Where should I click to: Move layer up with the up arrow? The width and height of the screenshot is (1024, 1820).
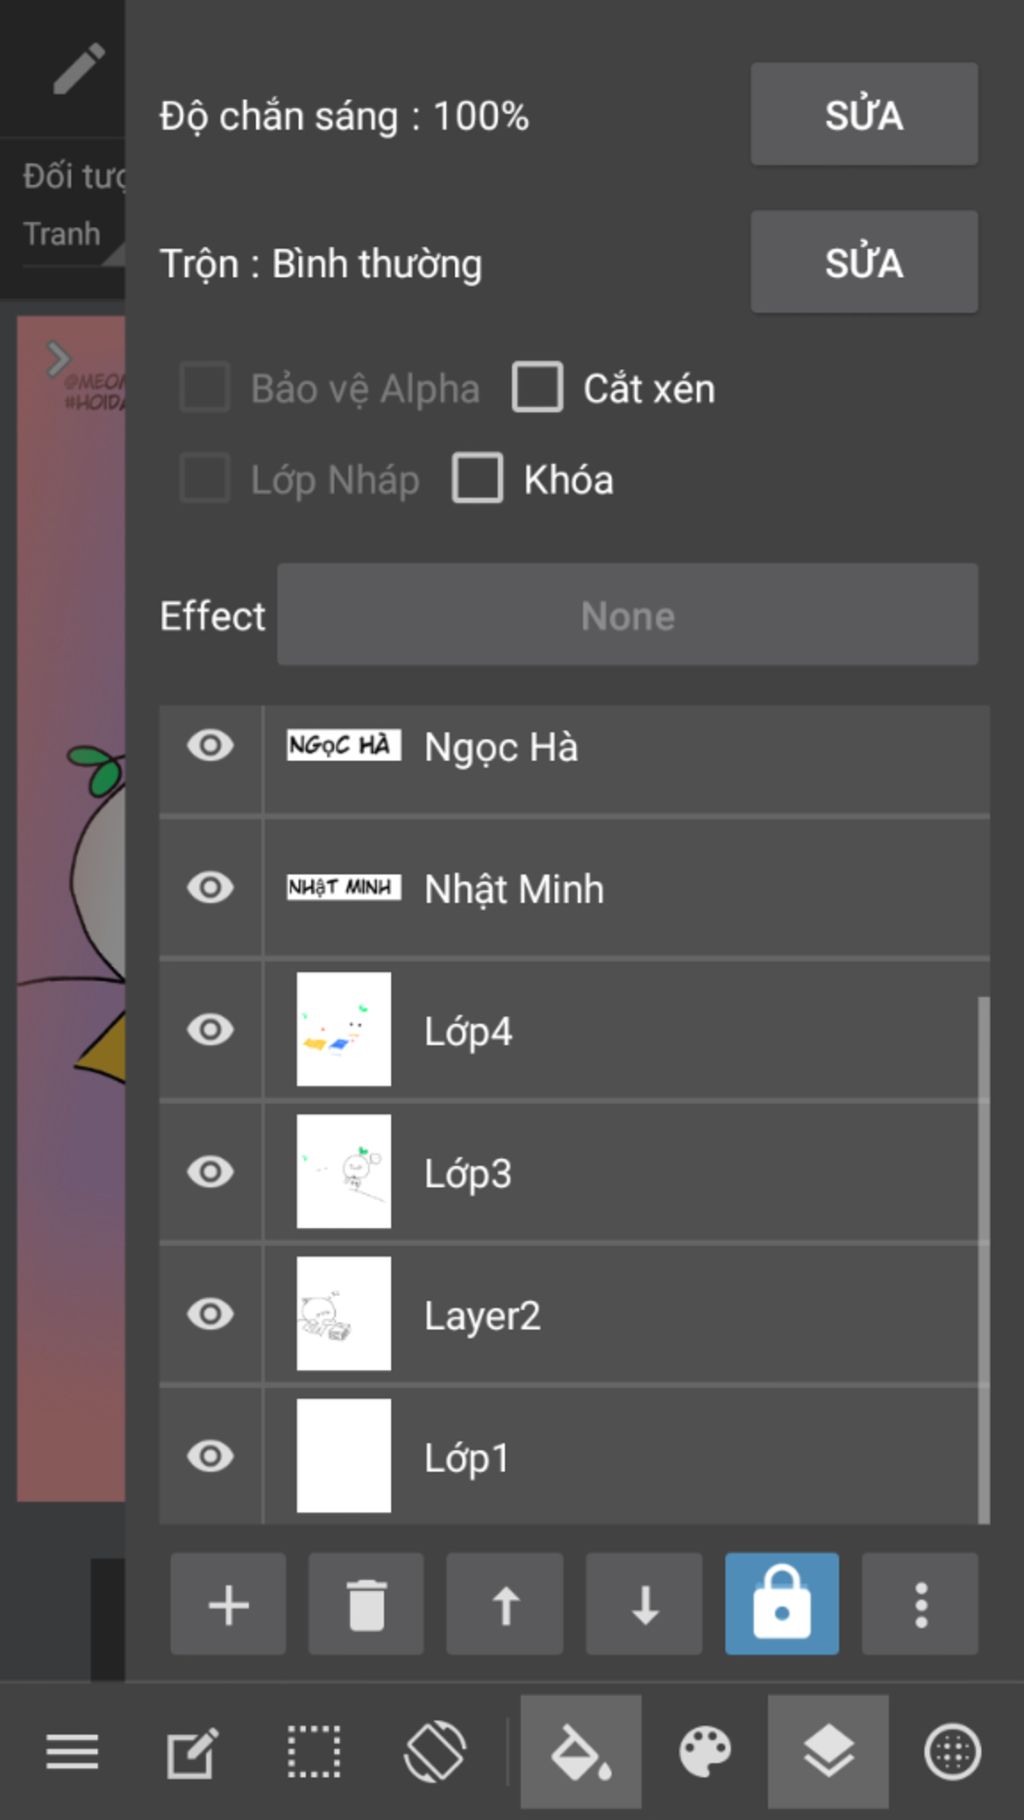(x=505, y=1604)
